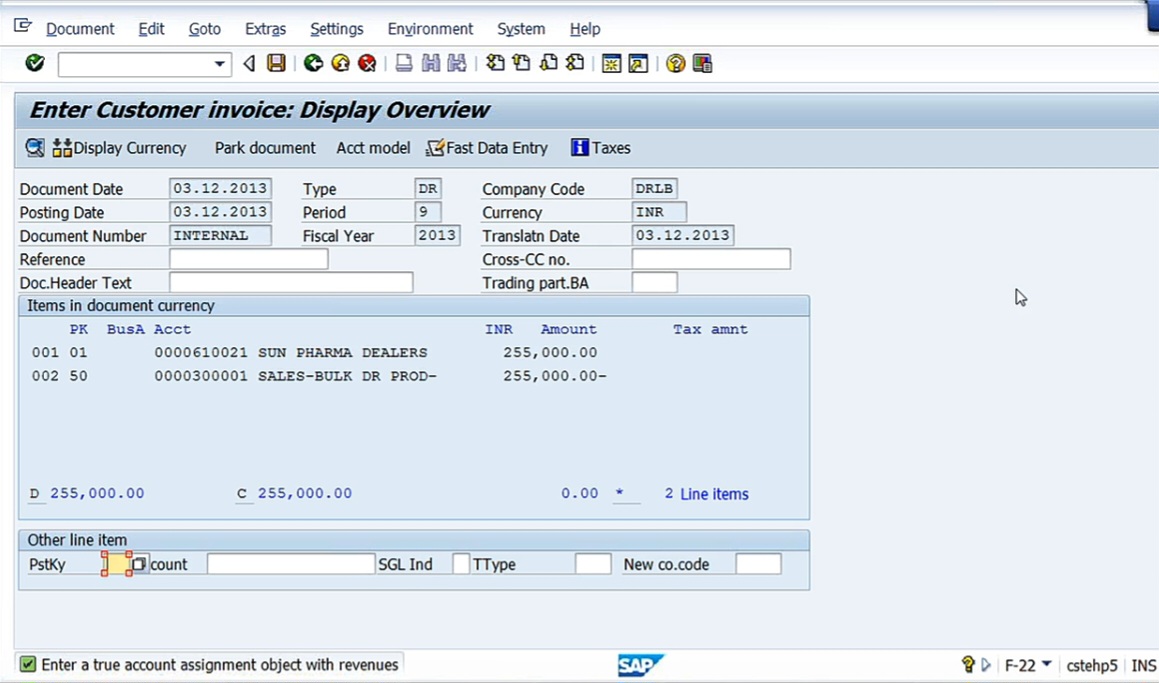Click the credit total 255,000.00
1159x683 pixels.
[x=305, y=493]
